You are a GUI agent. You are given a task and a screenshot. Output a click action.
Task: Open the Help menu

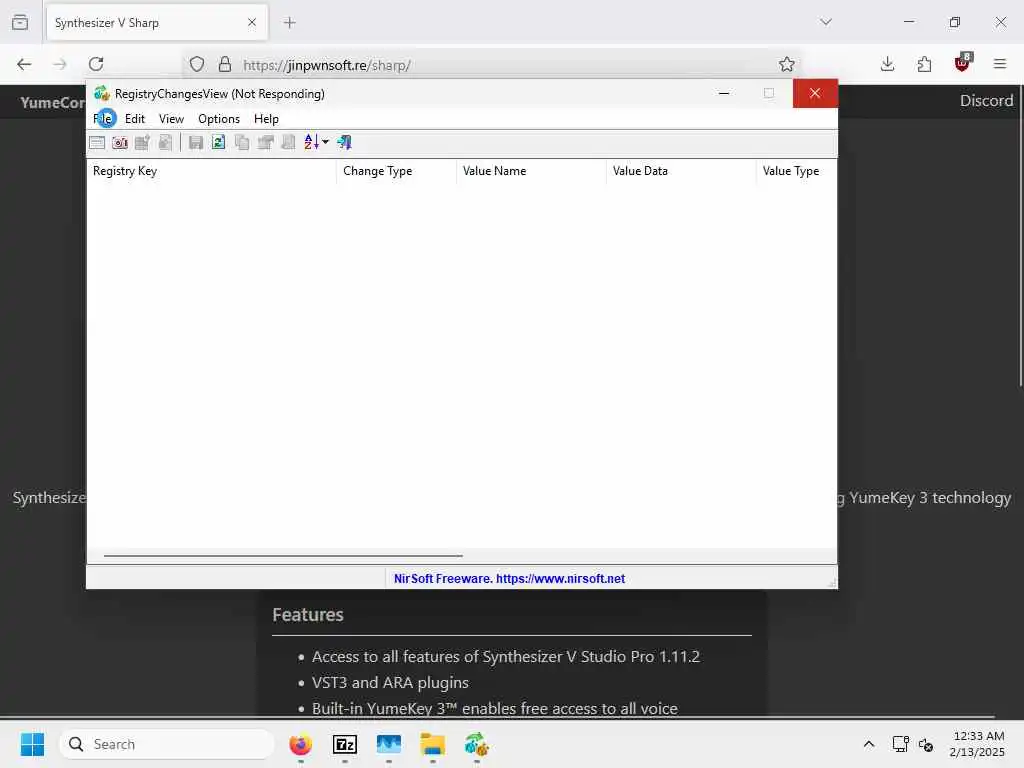(266, 119)
